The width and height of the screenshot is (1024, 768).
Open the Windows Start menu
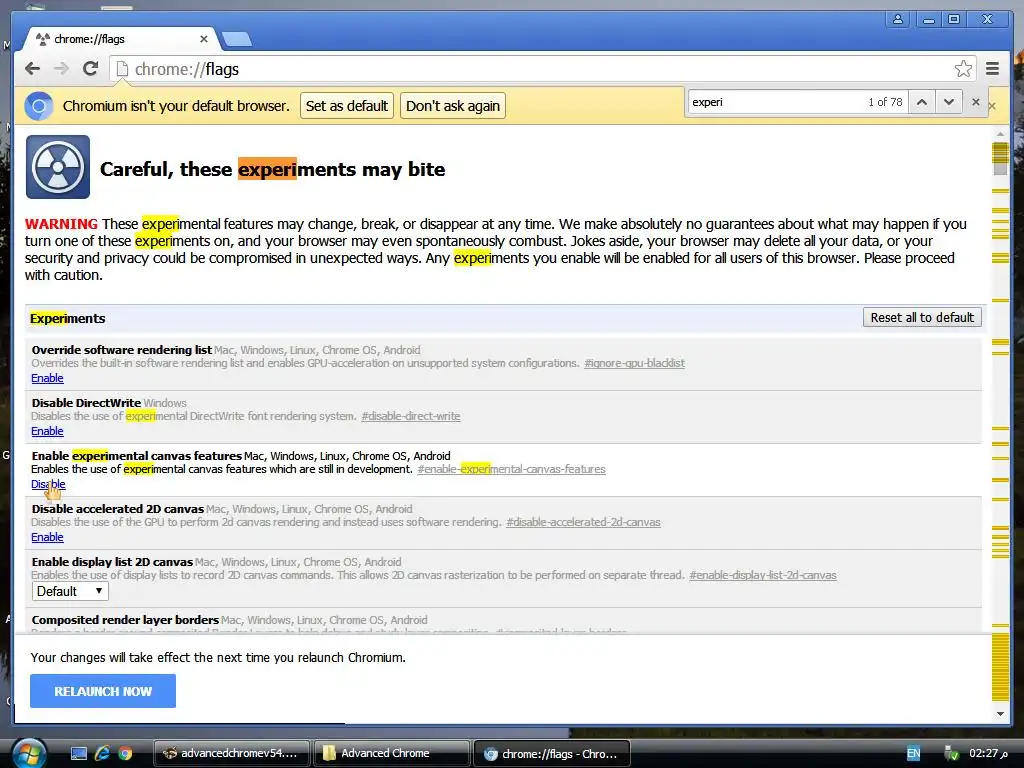click(29, 753)
